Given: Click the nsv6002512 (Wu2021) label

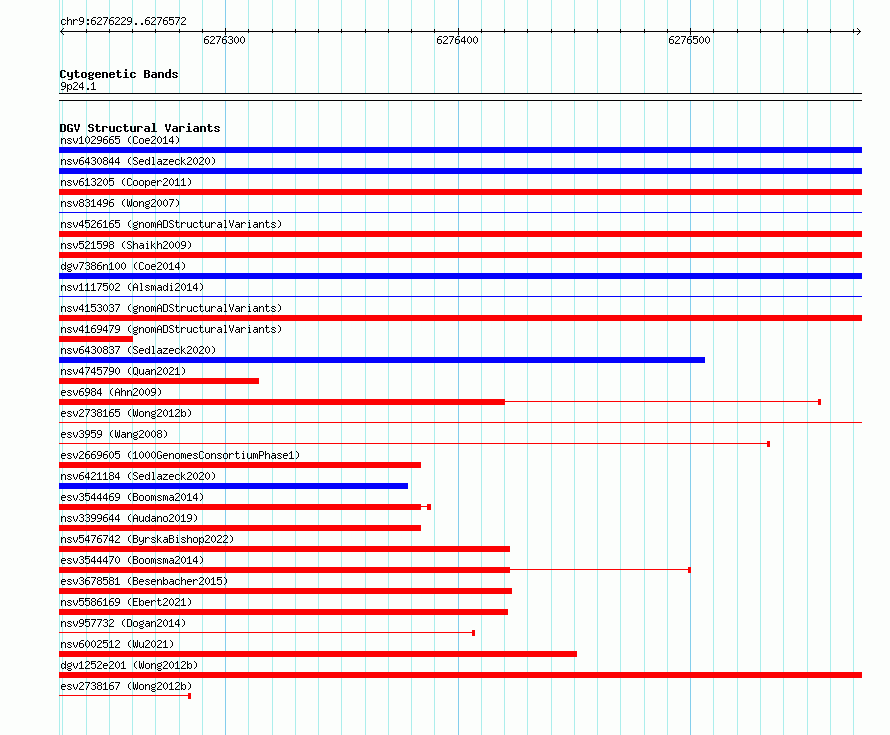Looking at the screenshot, I should (117, 644).
